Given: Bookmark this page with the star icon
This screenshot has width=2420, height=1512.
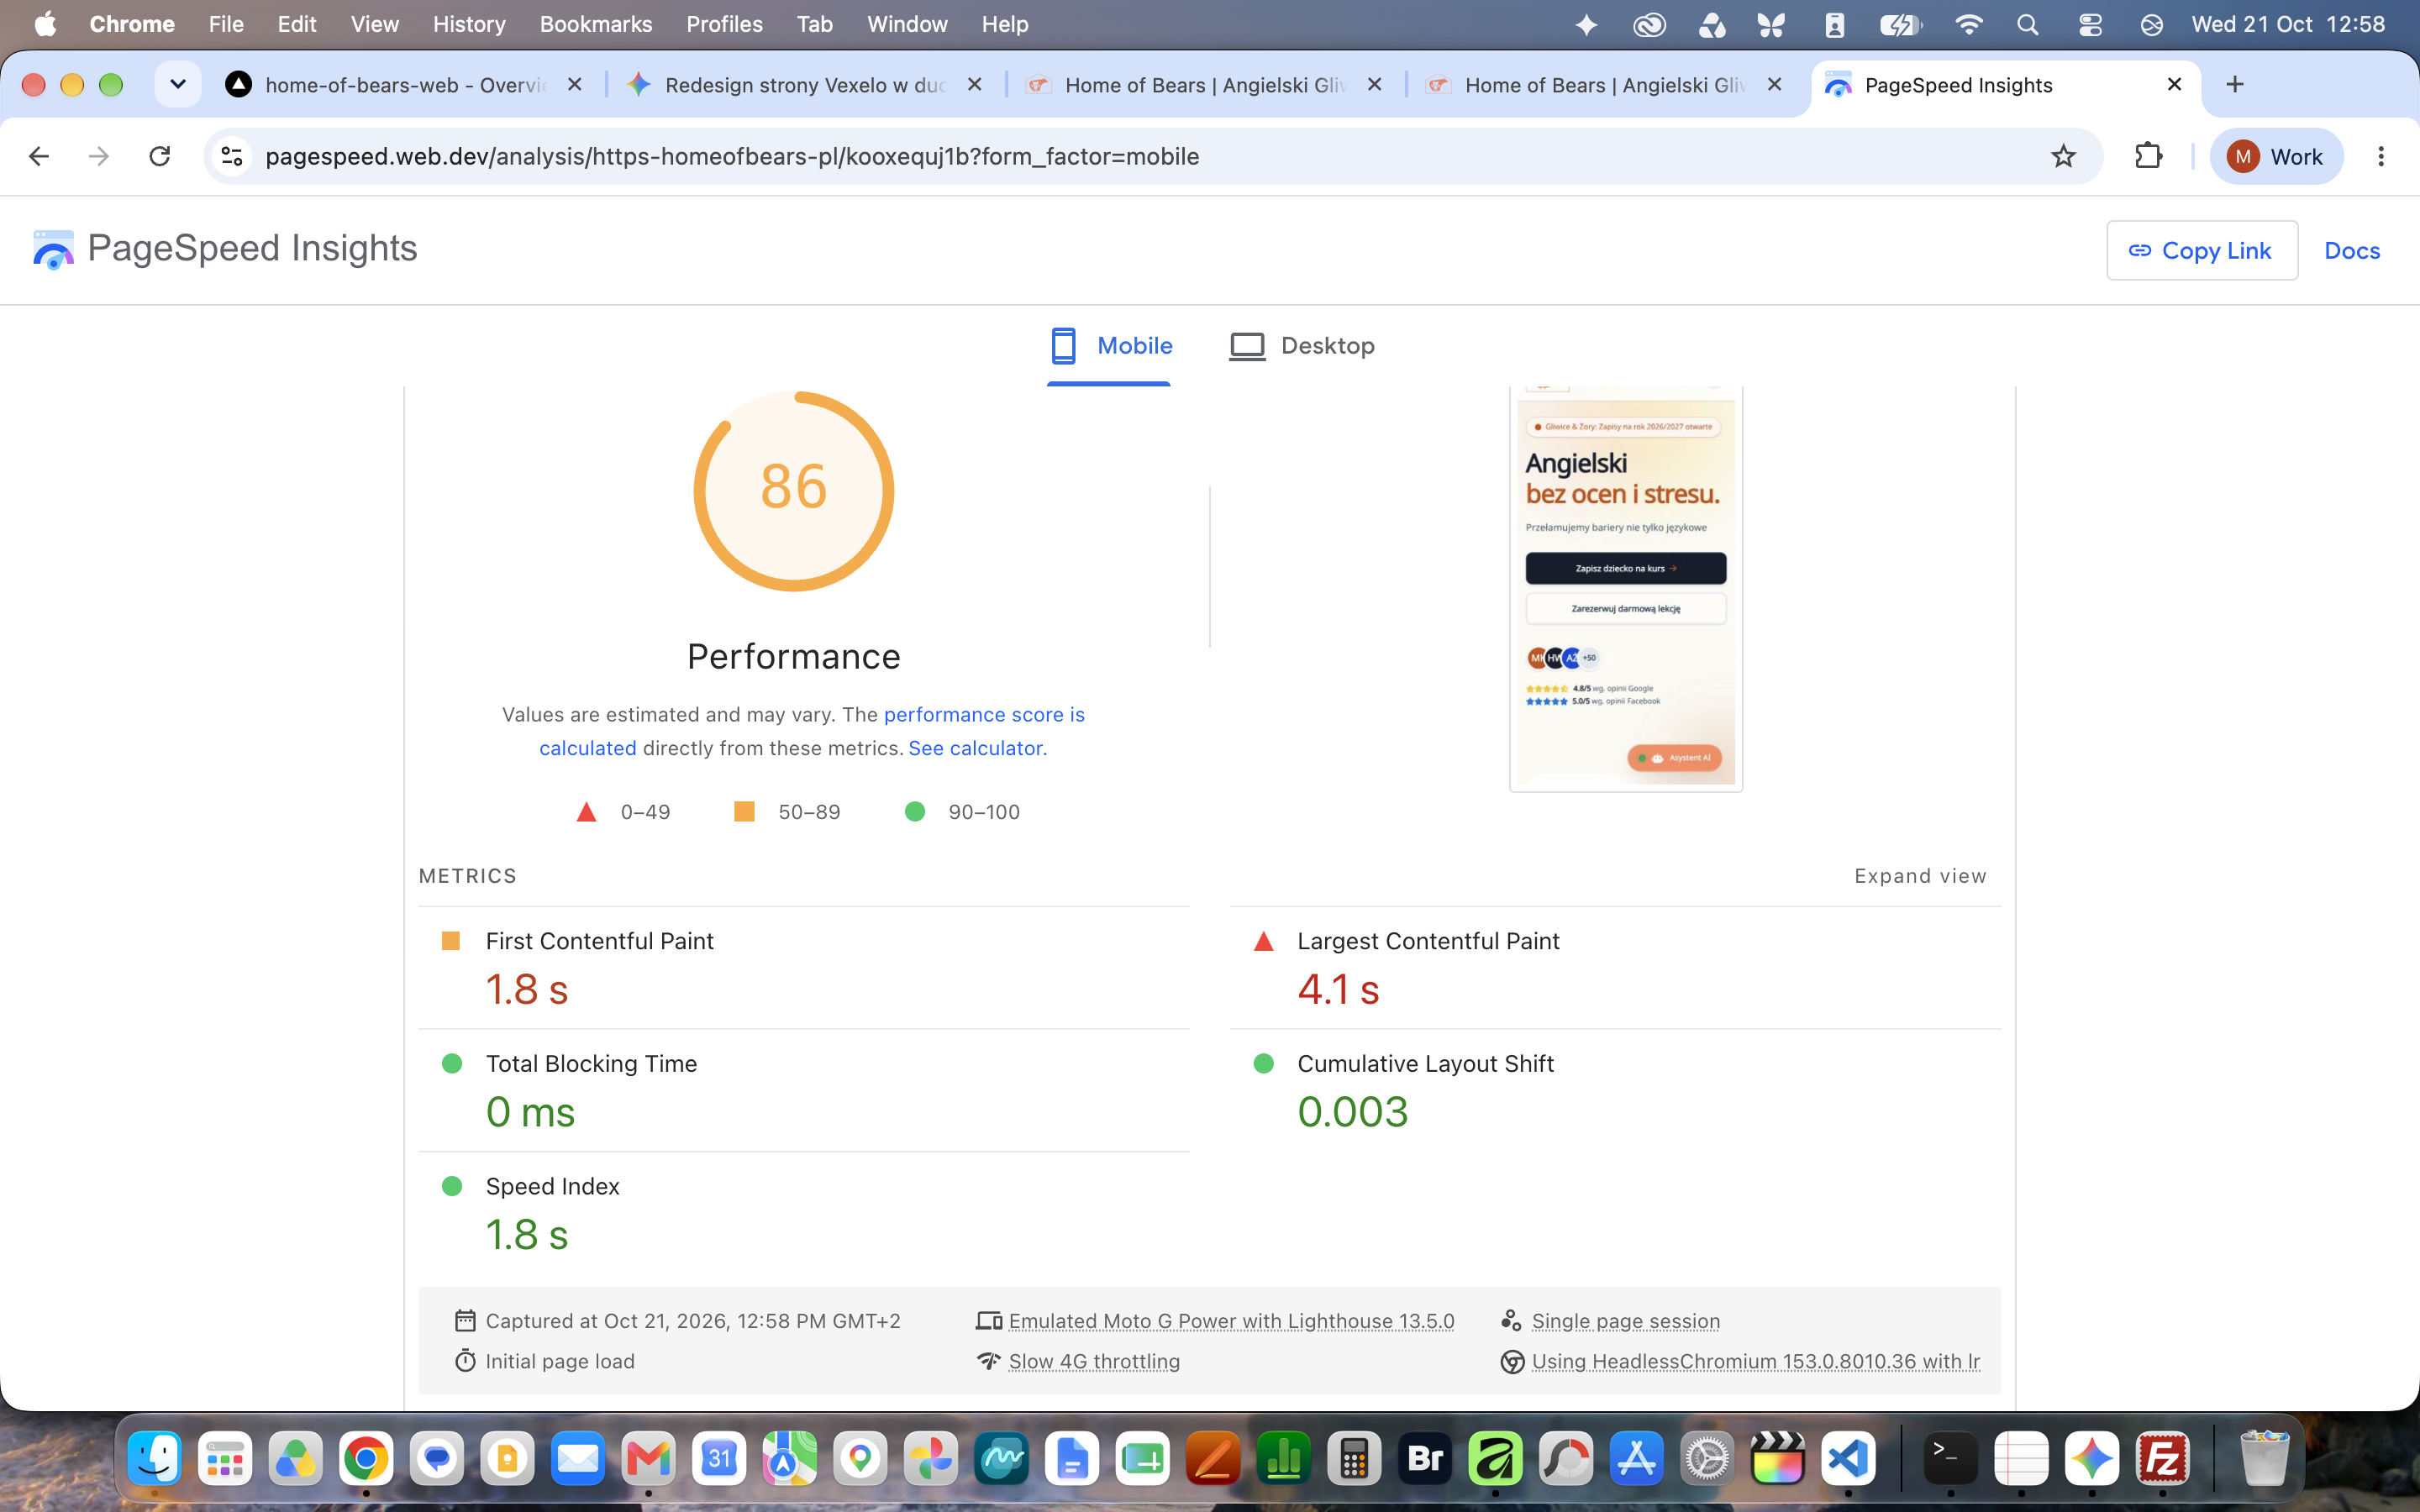Looking at the screenshot, I should [x=2063, y=156].
